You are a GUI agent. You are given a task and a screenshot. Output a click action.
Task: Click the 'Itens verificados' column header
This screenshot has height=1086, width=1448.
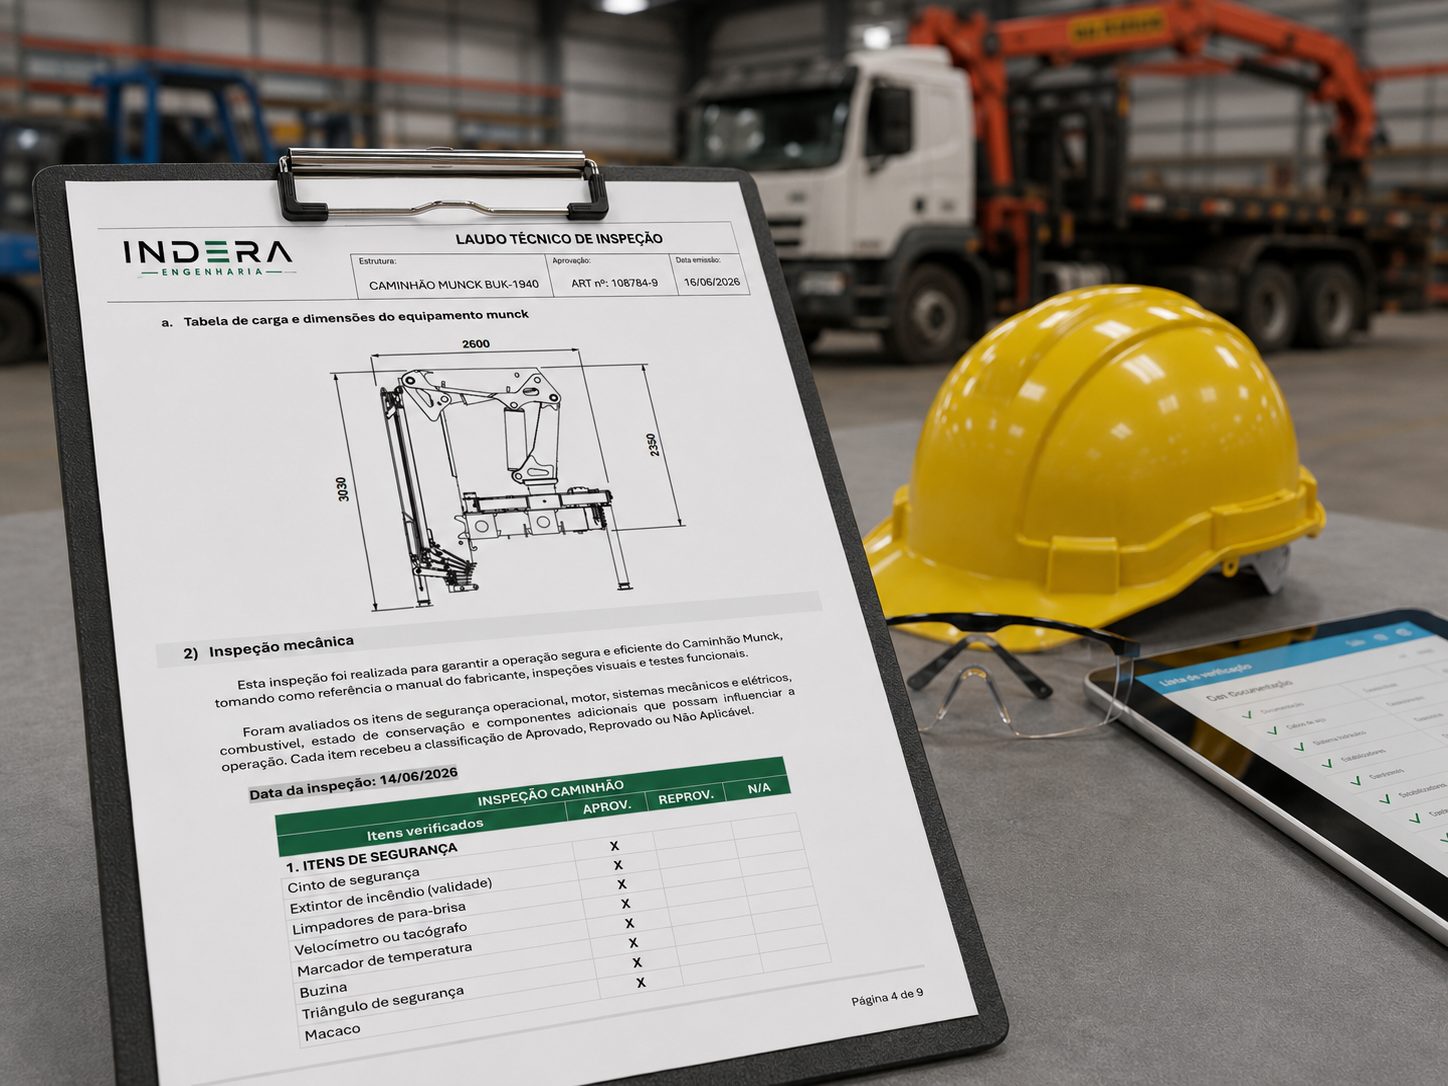[x=425, y=829]
